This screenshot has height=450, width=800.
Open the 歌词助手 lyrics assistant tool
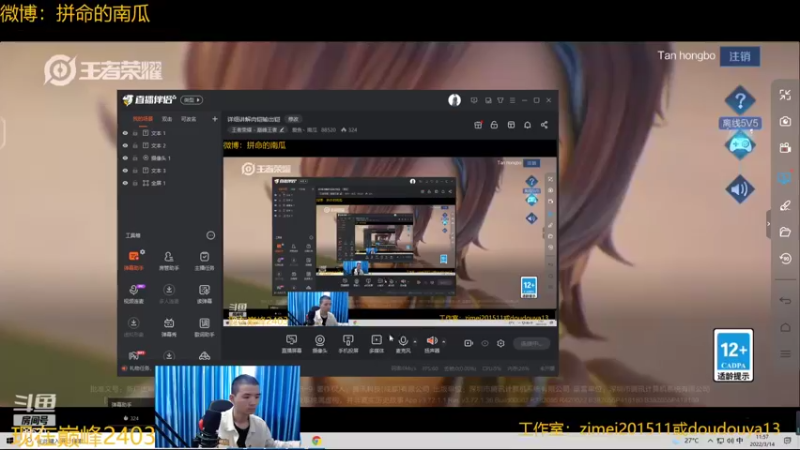(x=204, y=327)
